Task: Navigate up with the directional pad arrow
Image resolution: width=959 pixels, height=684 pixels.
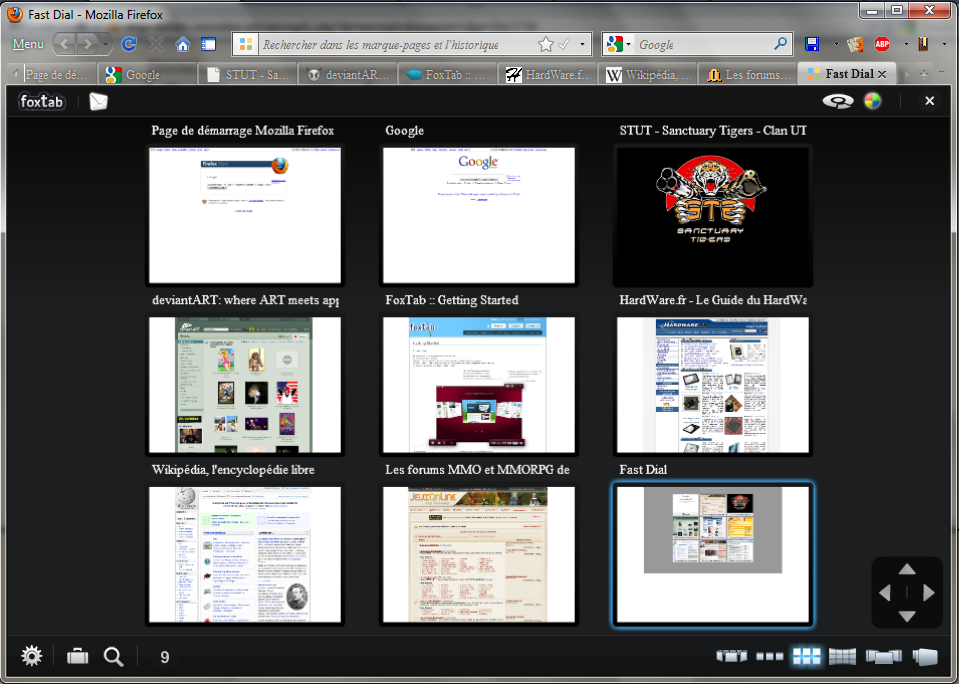Action: (907, 569)
